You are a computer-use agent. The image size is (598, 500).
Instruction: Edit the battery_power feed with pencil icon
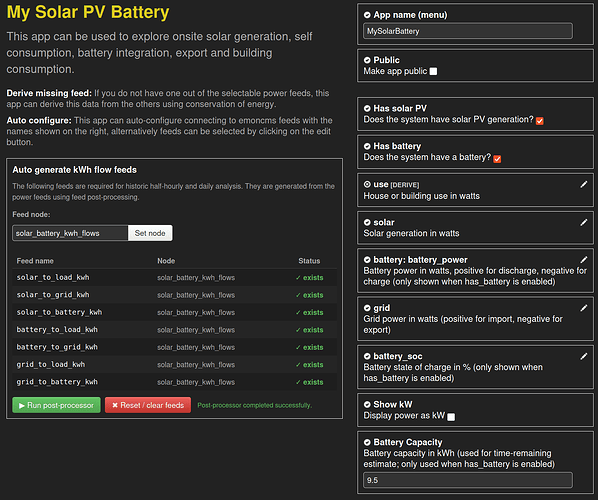tap(584, 260)
